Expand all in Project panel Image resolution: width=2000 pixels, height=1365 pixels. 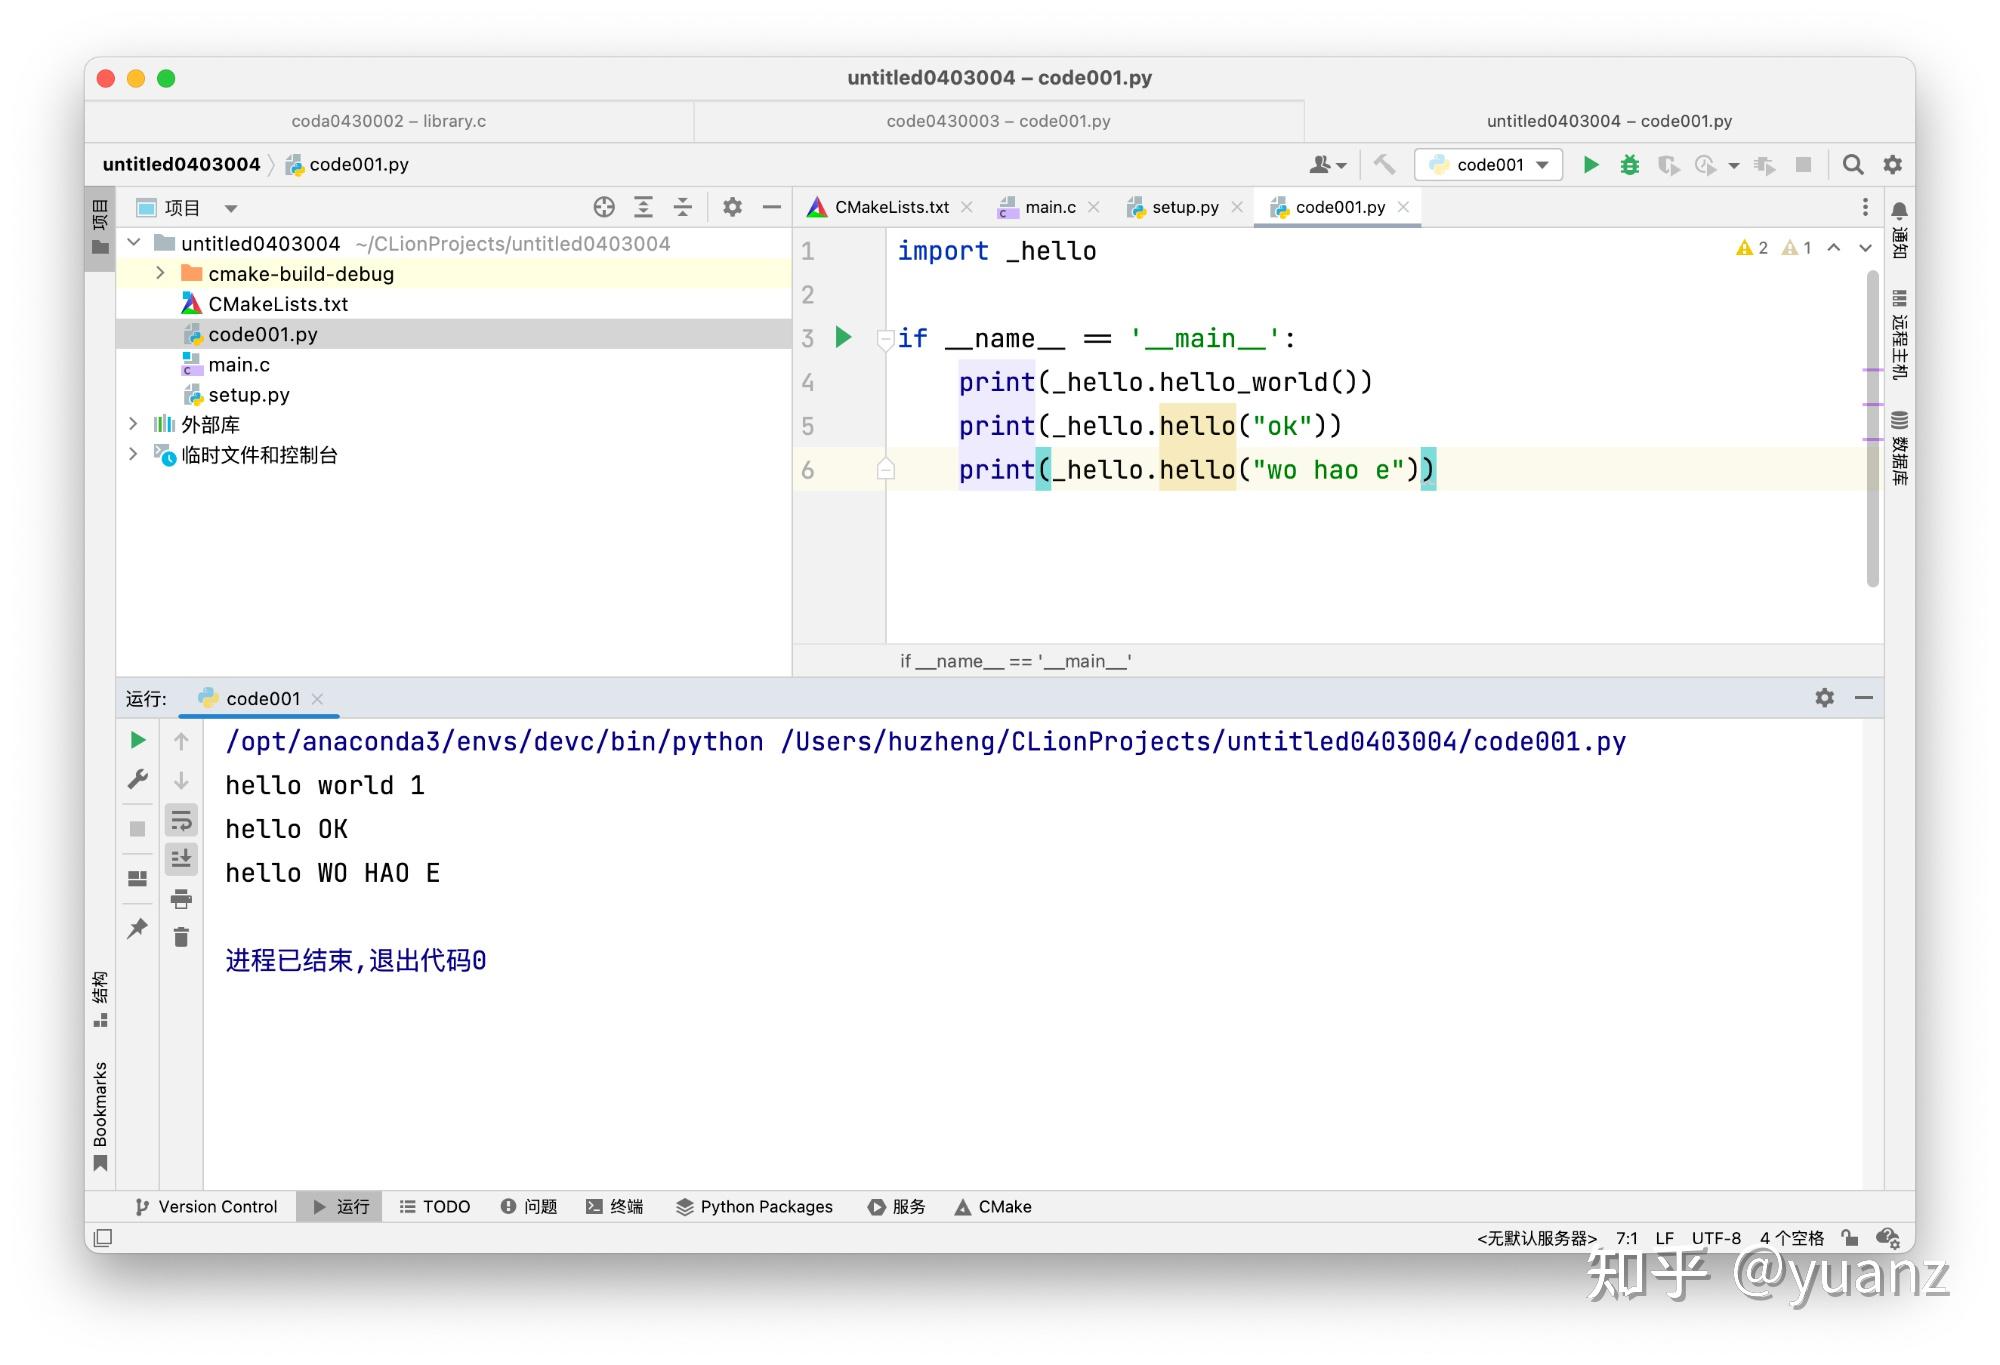(x=643, y=207)
